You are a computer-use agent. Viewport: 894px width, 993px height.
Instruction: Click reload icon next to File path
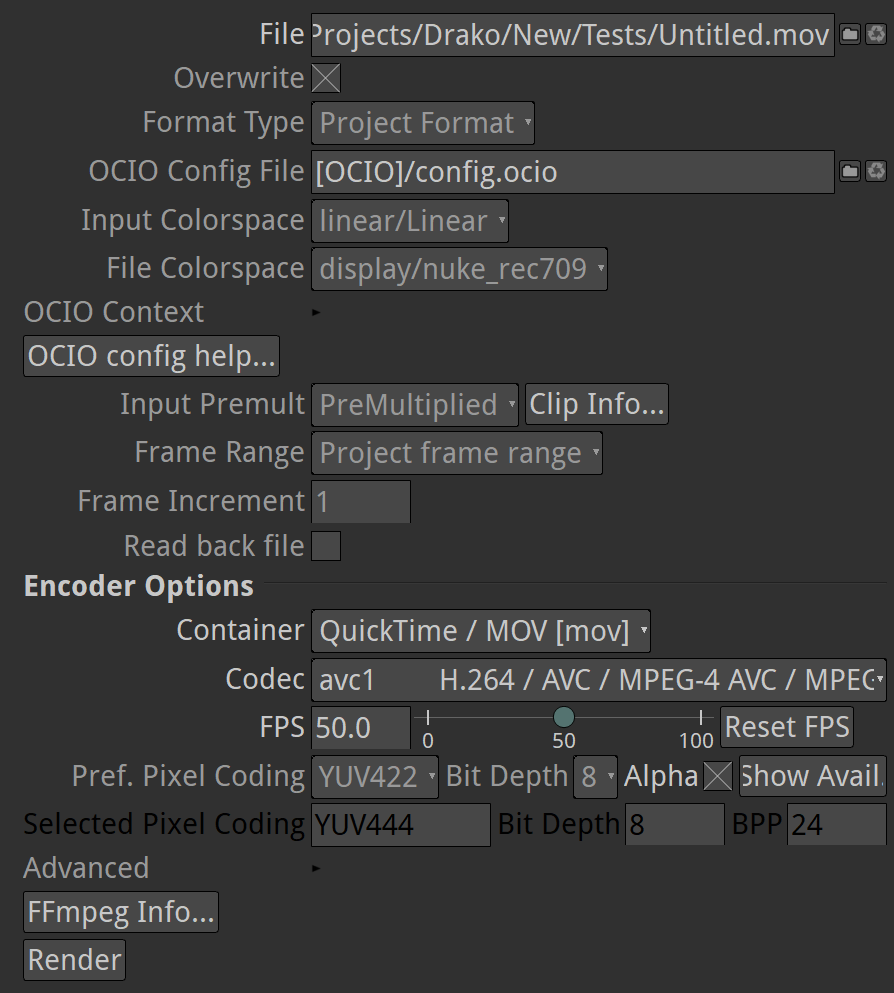[x=876, y=34]
